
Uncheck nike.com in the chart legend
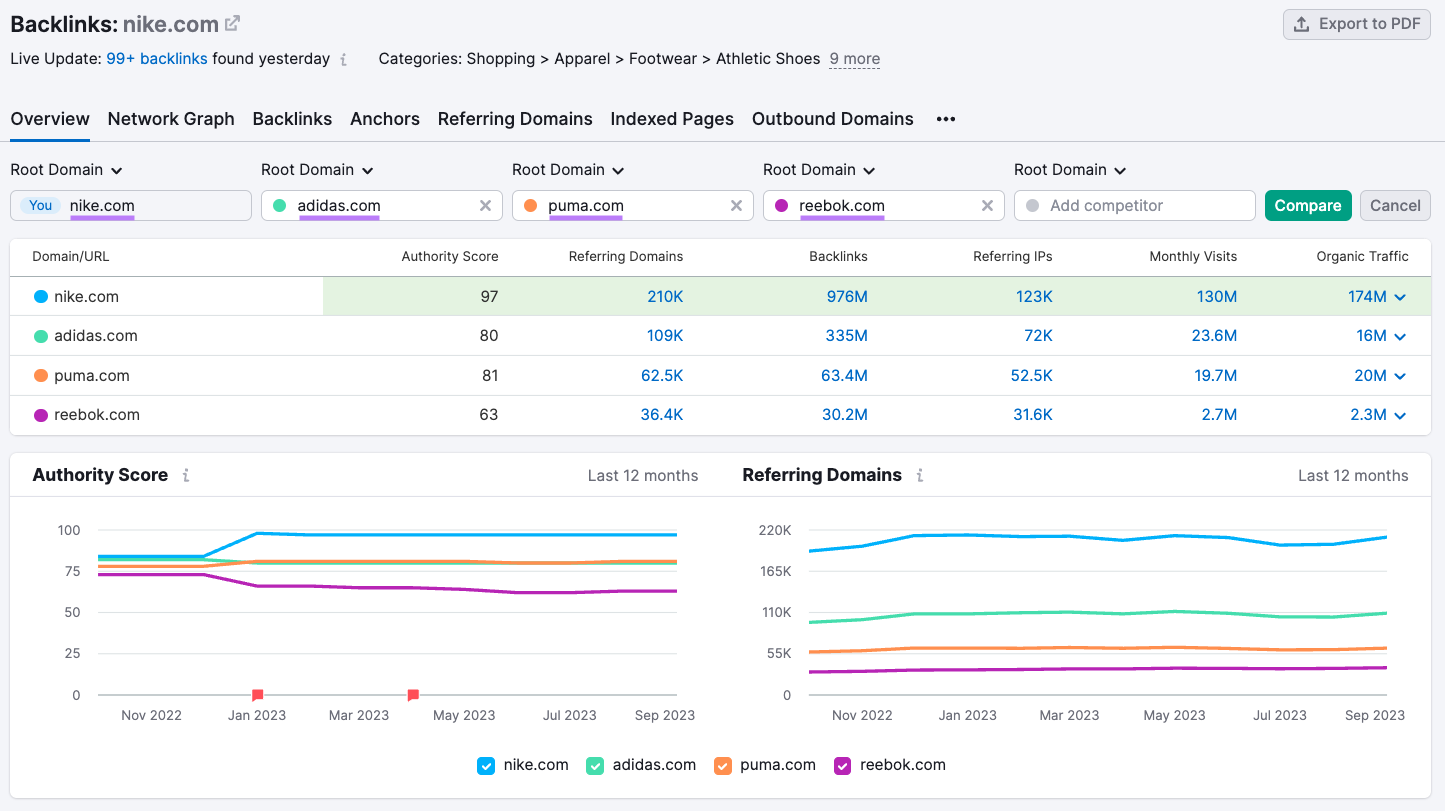click(486, 765)
